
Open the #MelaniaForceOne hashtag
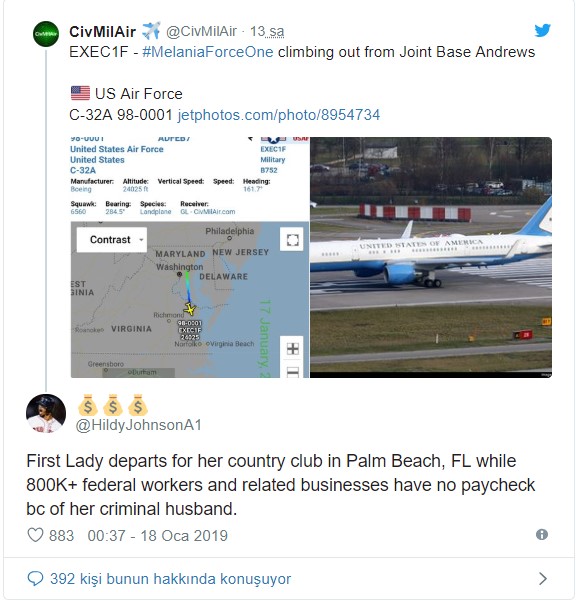pyautogui.click(x=208, y=52)
